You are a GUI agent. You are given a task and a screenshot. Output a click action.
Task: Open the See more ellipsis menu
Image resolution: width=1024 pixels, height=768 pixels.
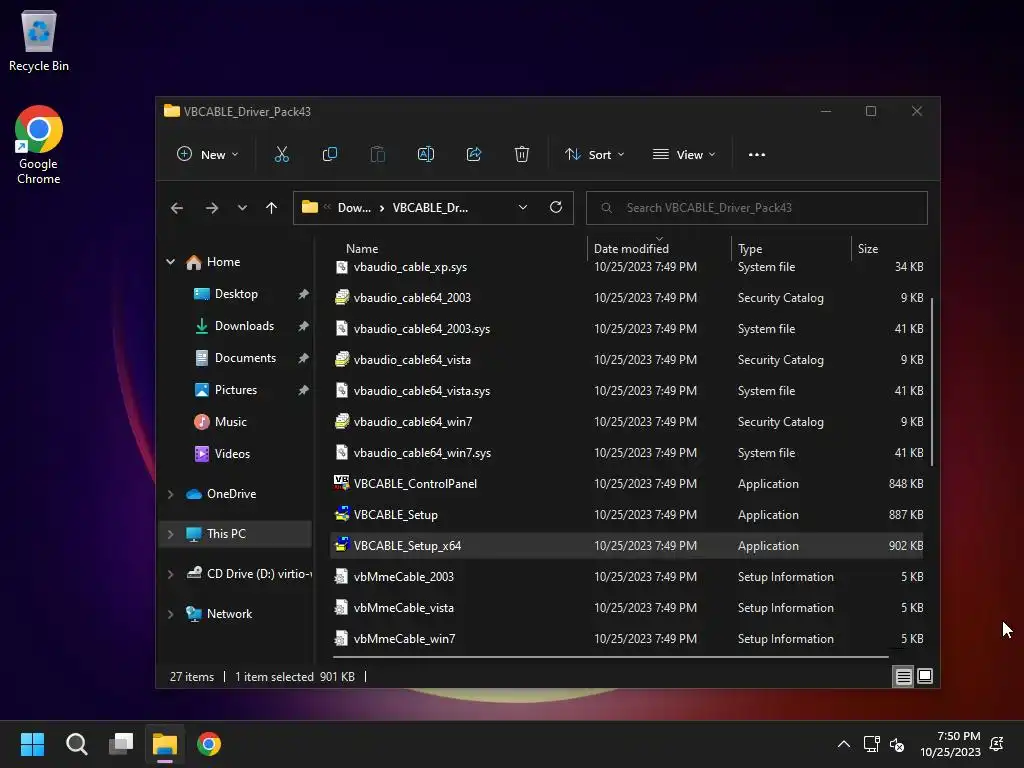(757, 155)
